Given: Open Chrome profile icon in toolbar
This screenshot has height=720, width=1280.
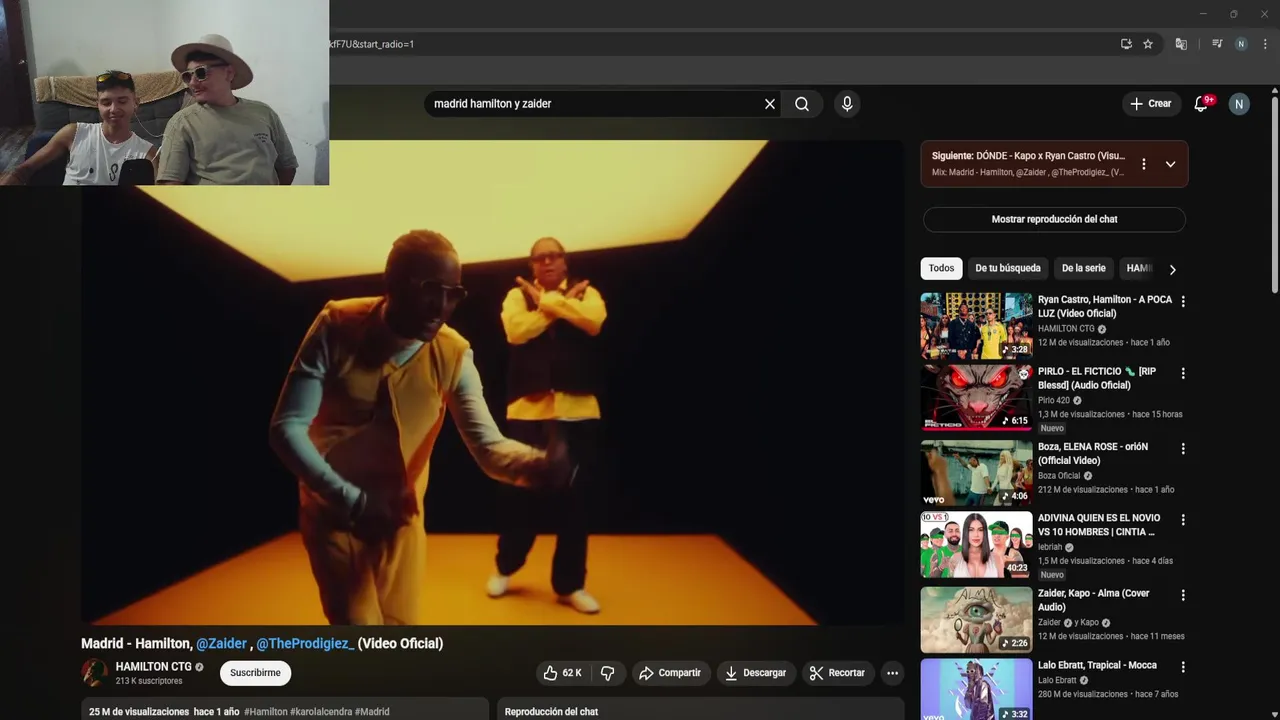Looking at the screenshot, I should pyautogui.click(x=1241, y=44).
